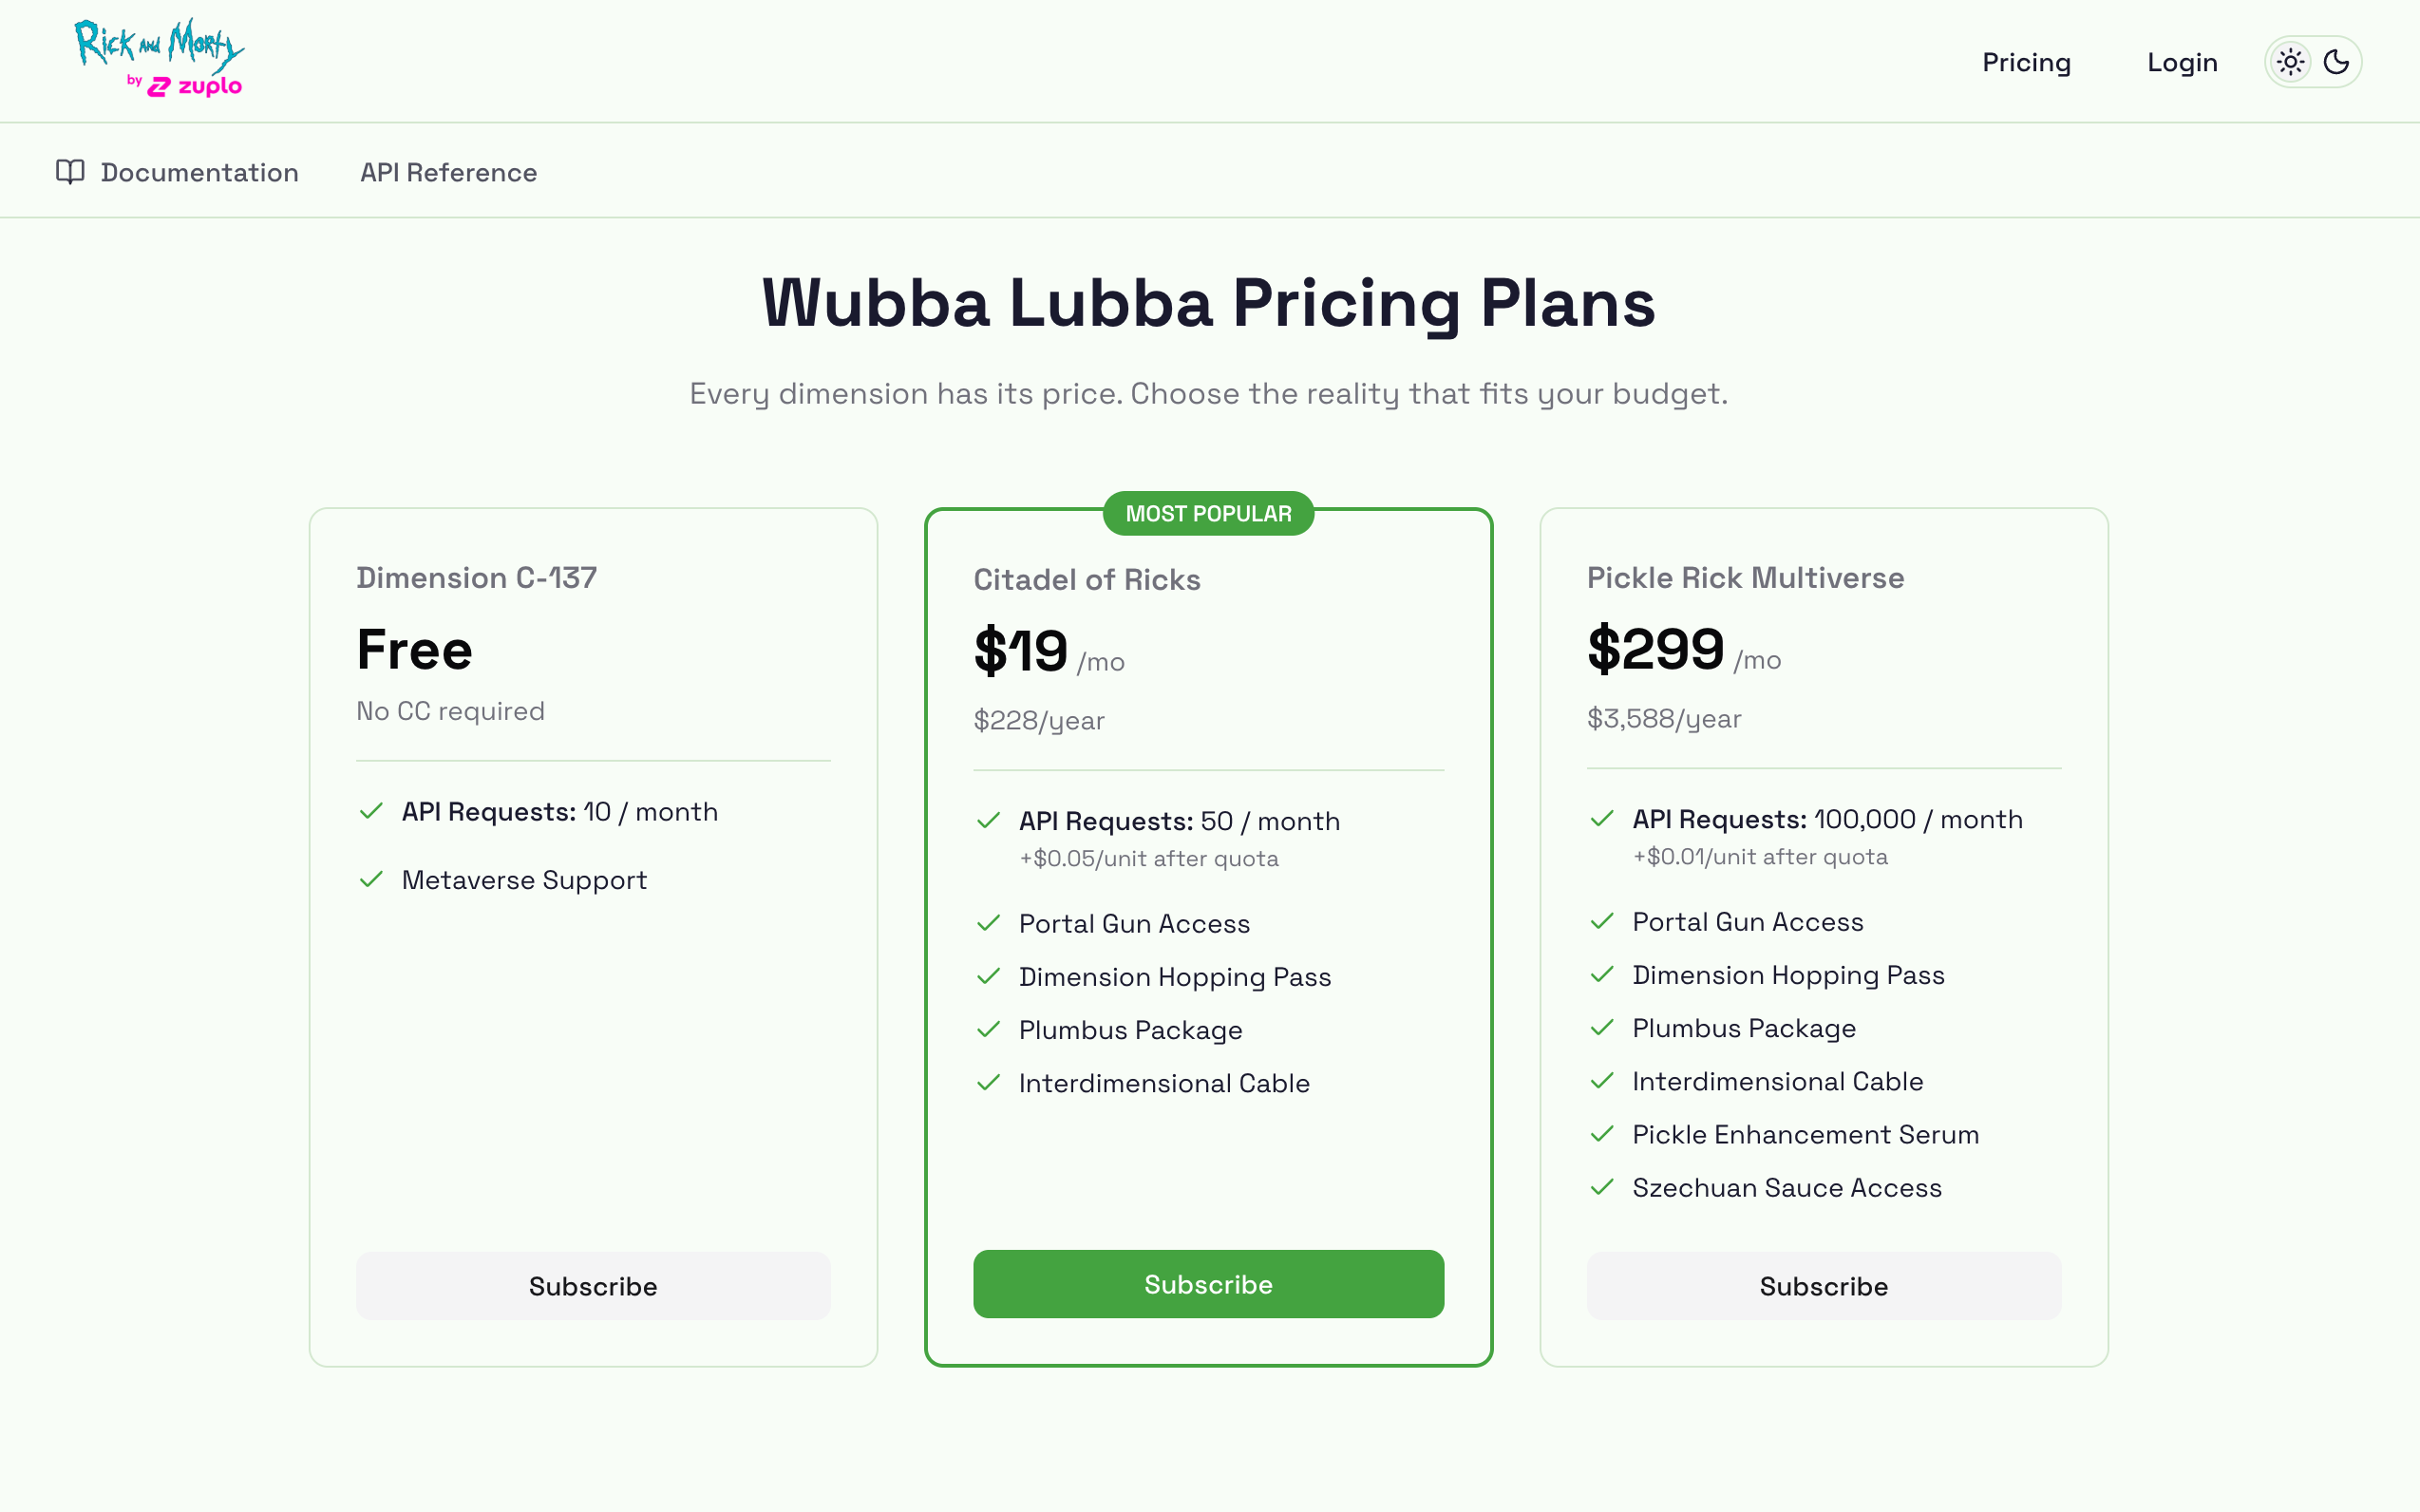
Task: Open the Documentation tab
Action: [199, 172]
